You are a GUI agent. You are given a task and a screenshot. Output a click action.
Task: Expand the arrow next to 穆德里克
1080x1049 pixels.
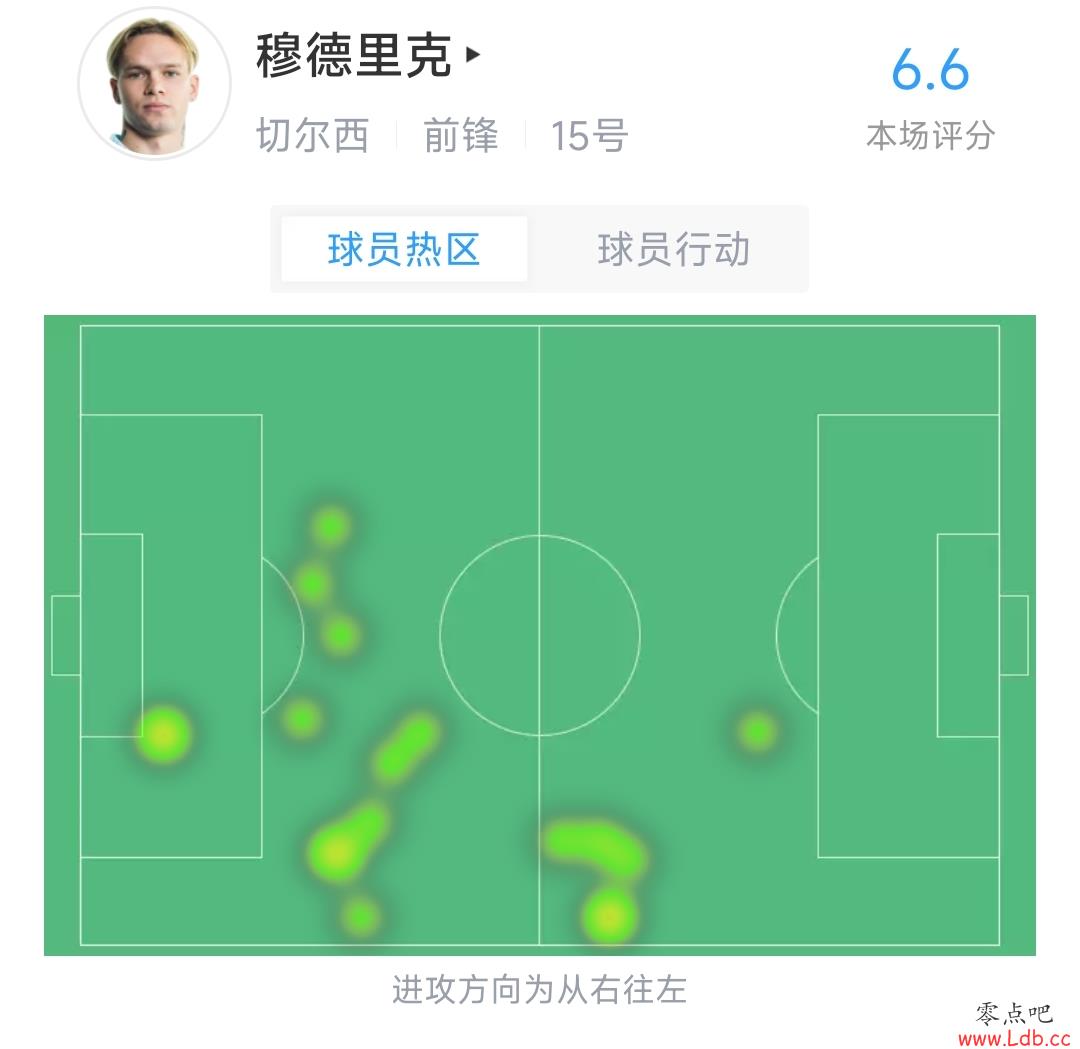[472, 54]
